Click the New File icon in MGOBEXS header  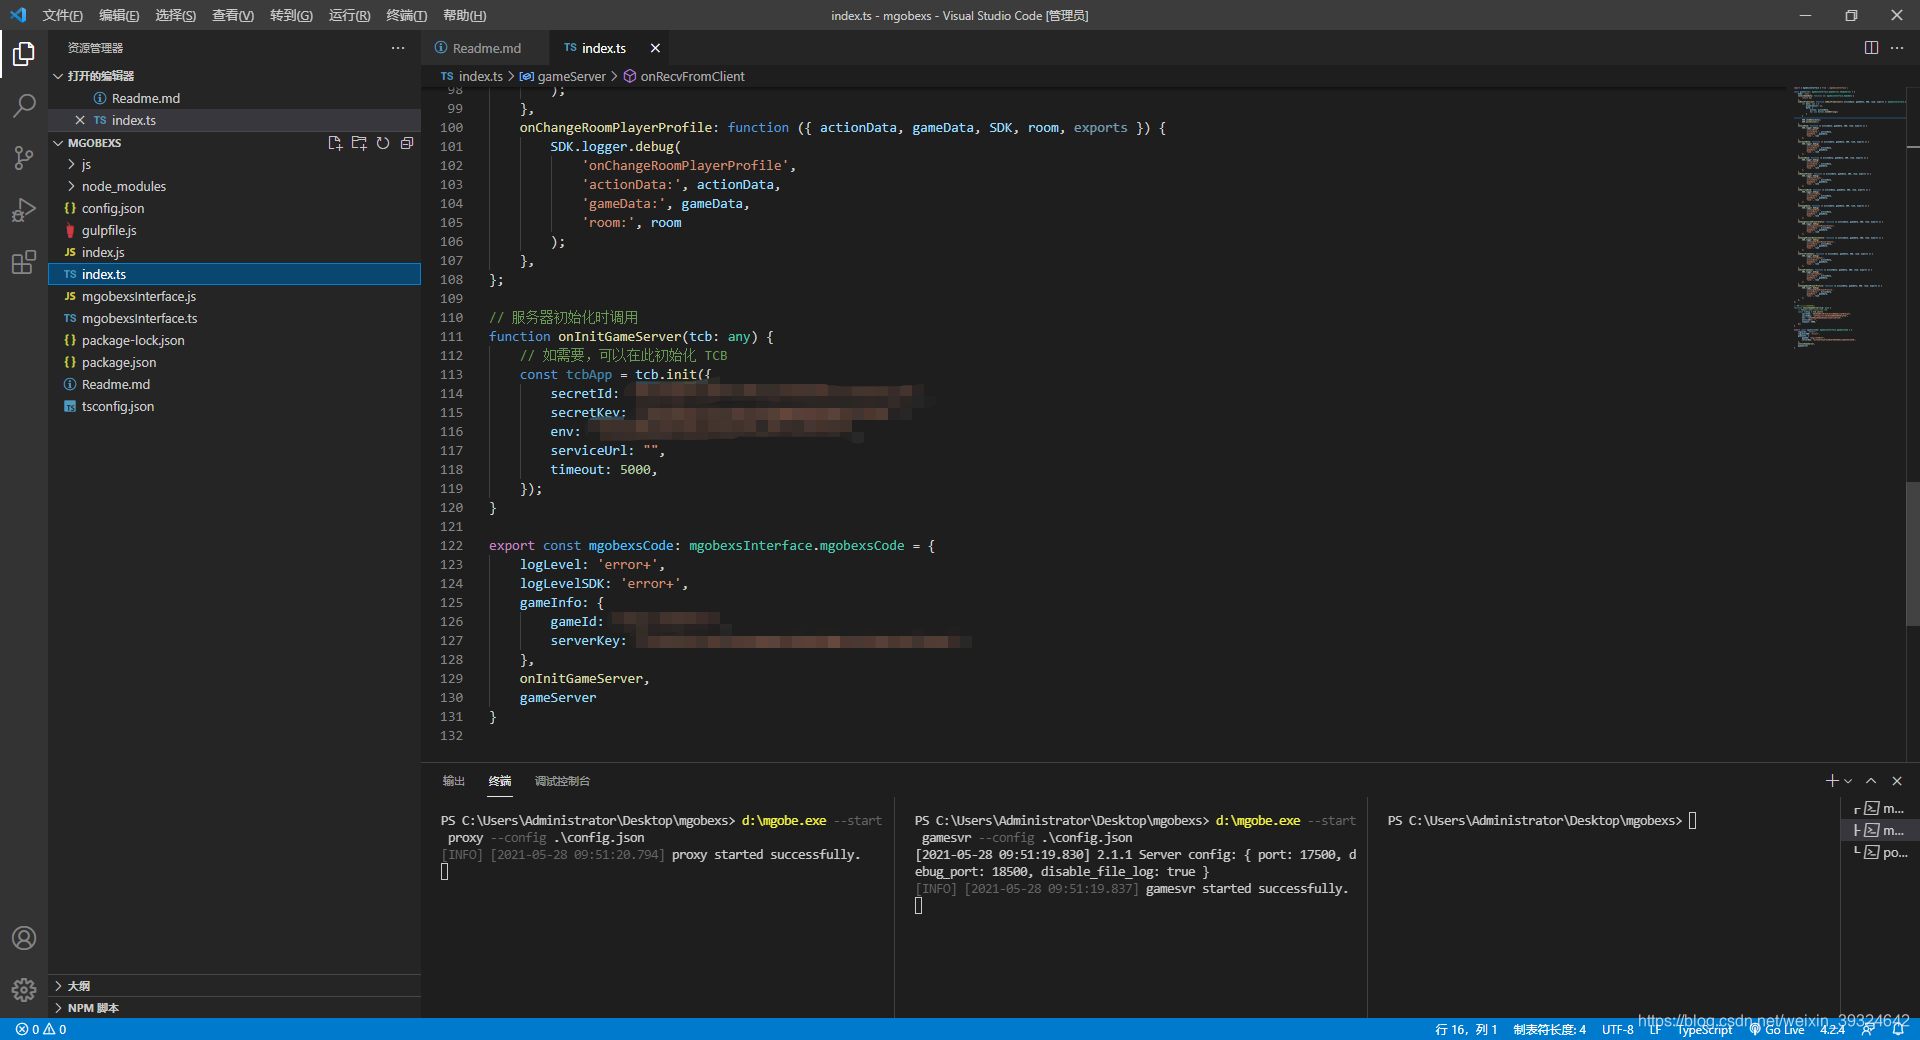pos(335,143)
